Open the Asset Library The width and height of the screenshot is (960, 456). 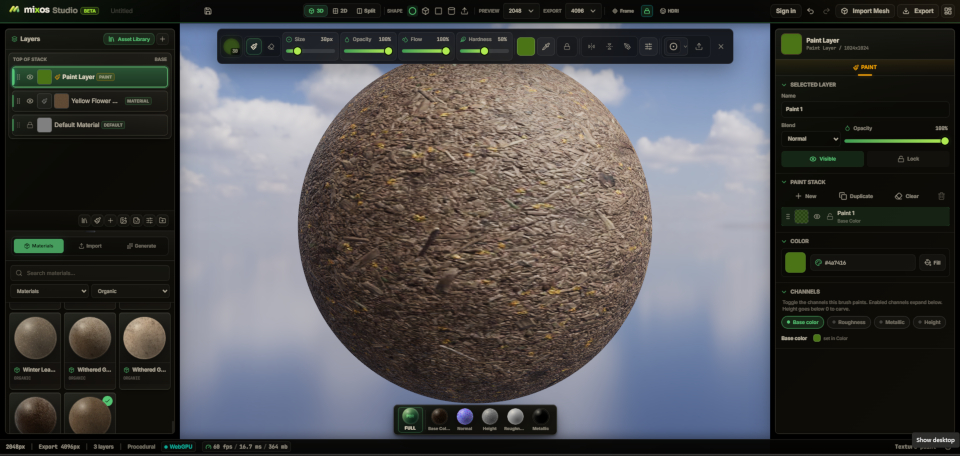(129, 39)
